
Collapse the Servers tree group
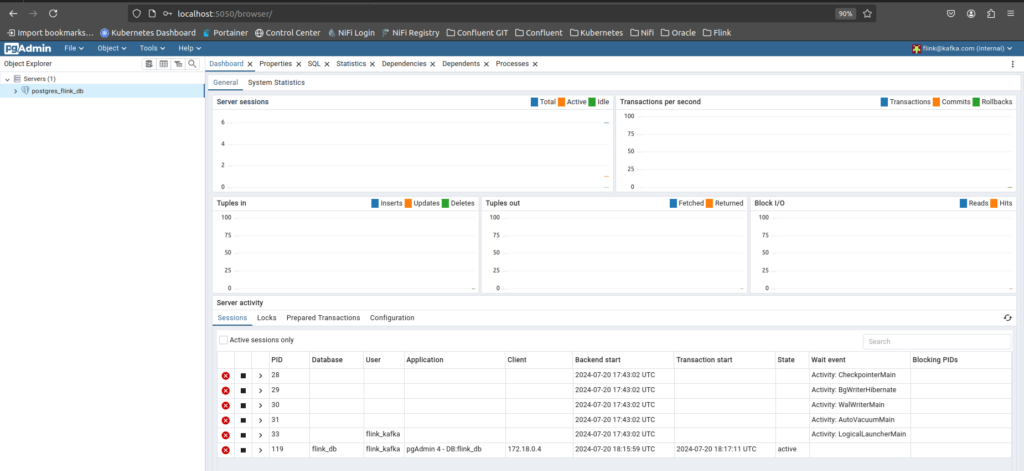[x=7, y=78]
